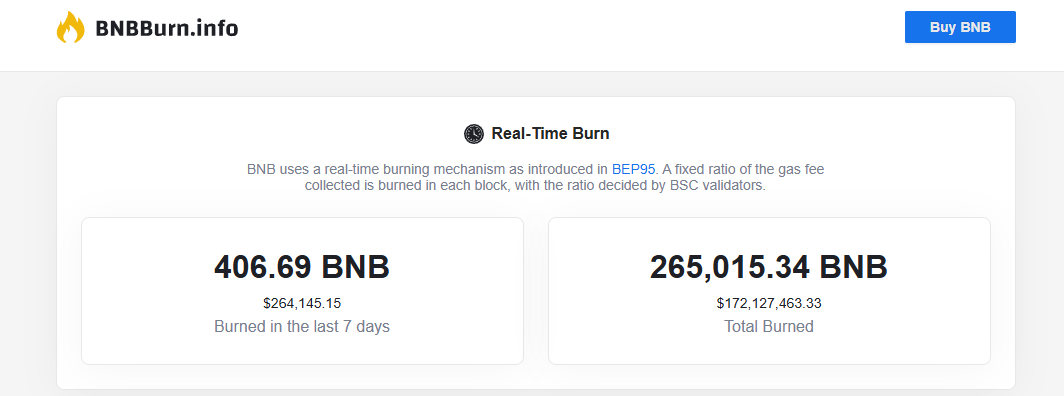The image size is (1064, 396).
Task: Click the 265,015.34 total amount number
Action: pos(730,266)
